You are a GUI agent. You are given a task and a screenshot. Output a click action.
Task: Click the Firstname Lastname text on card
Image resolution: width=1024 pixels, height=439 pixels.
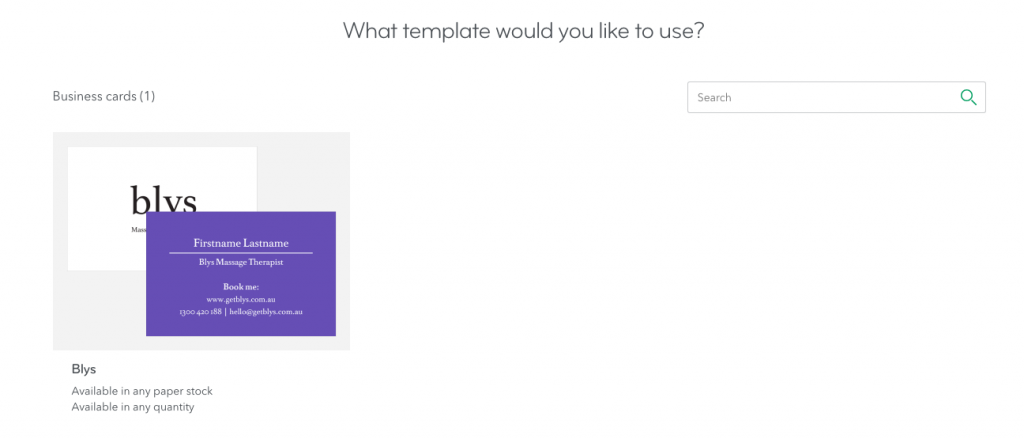point(241,243)
